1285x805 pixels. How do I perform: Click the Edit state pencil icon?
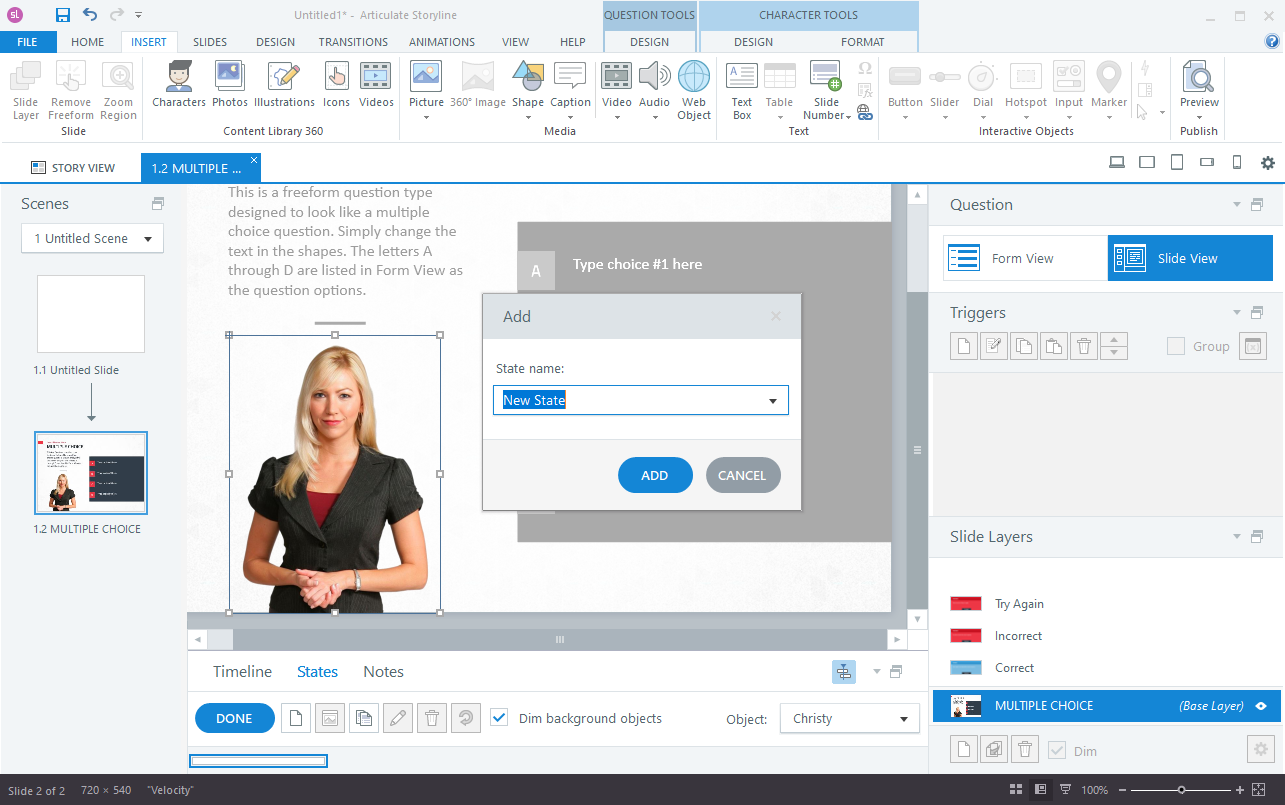pos(398,718)
